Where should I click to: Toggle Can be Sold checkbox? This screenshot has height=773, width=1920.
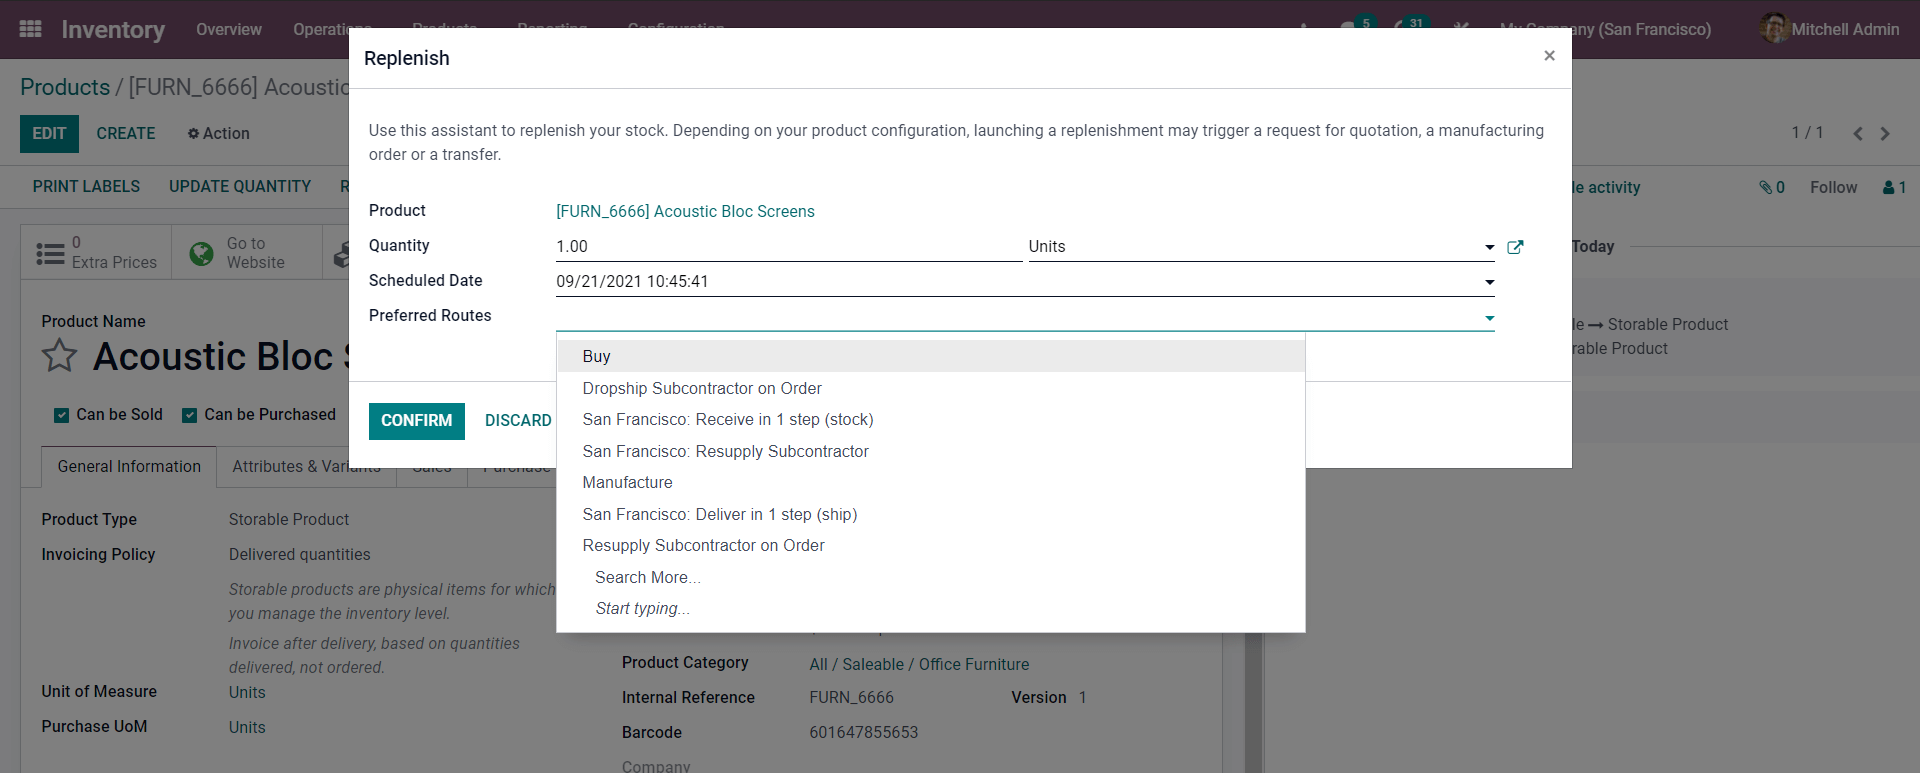(x=62, y=415)
